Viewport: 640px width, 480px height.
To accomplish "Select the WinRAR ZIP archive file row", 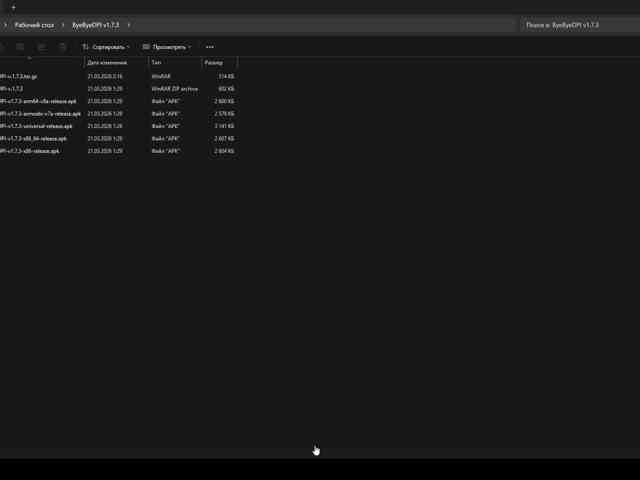I will pyautogui.click(x=118, y=89).
